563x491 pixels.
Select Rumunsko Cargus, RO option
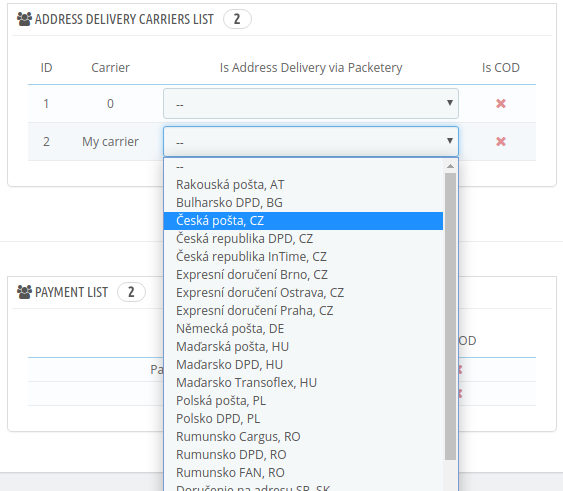[x=303, y=436]
